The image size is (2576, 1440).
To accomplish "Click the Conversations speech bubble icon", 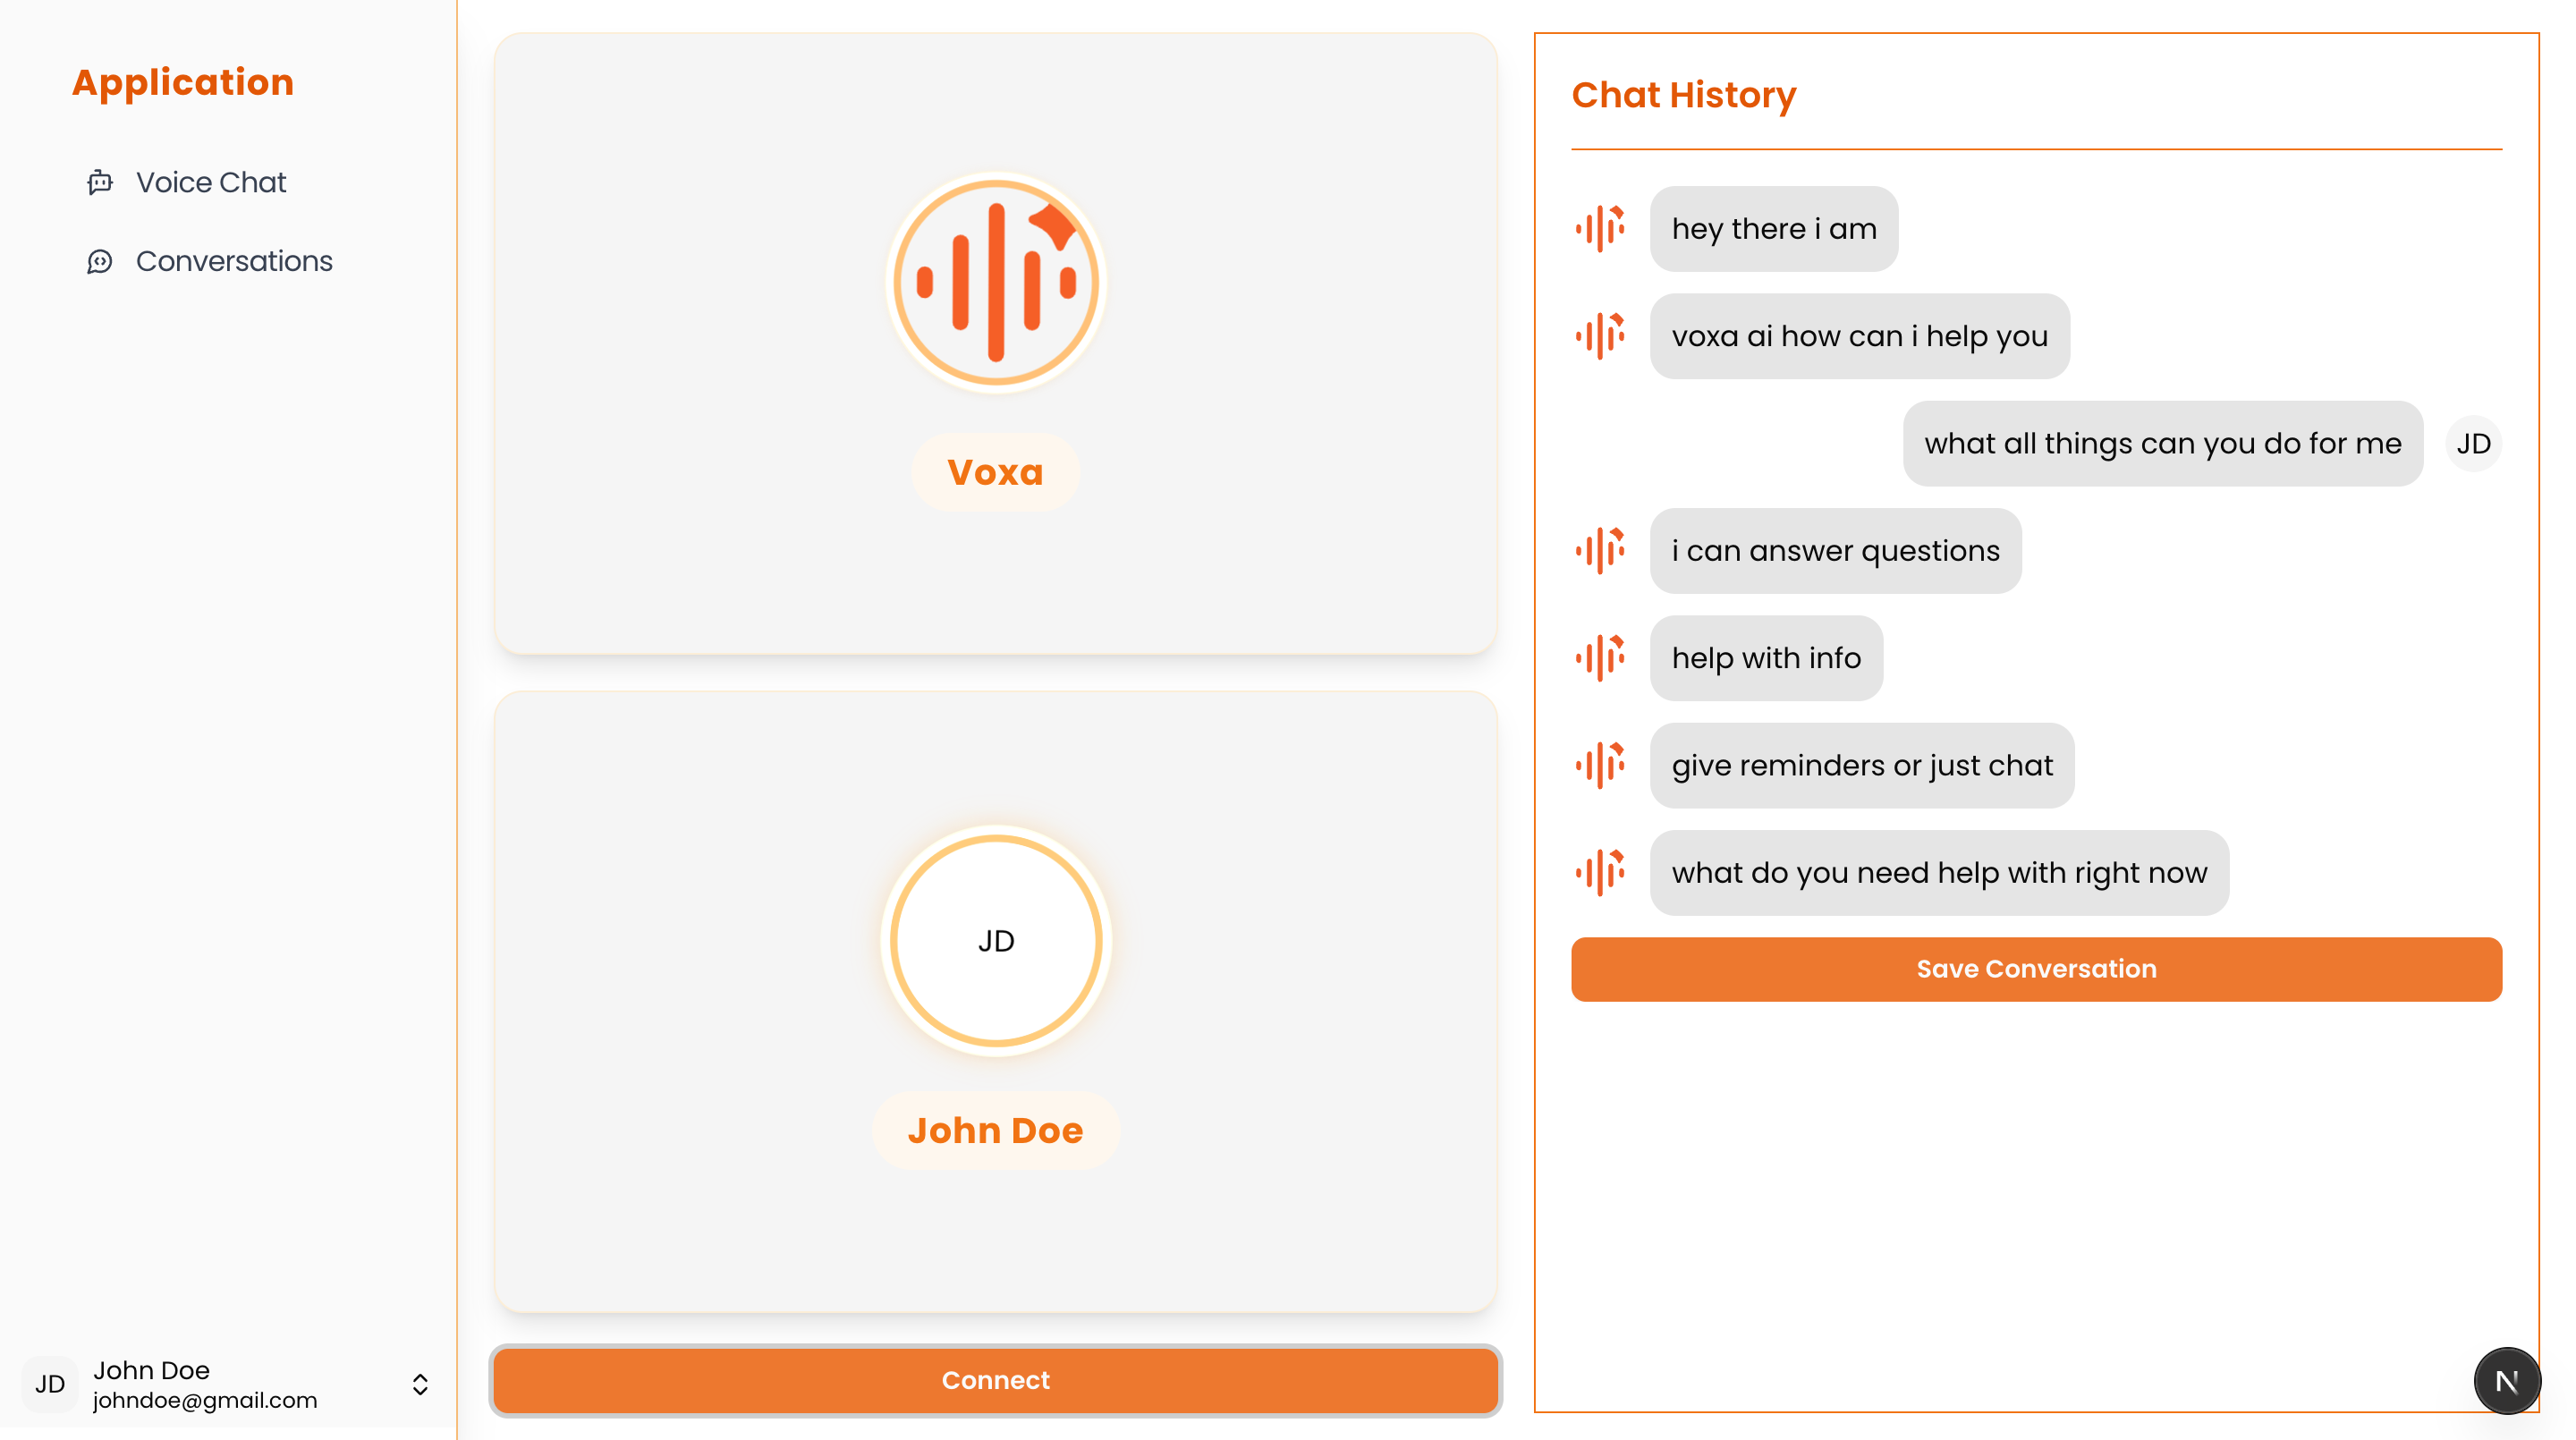I will point(100,261).
